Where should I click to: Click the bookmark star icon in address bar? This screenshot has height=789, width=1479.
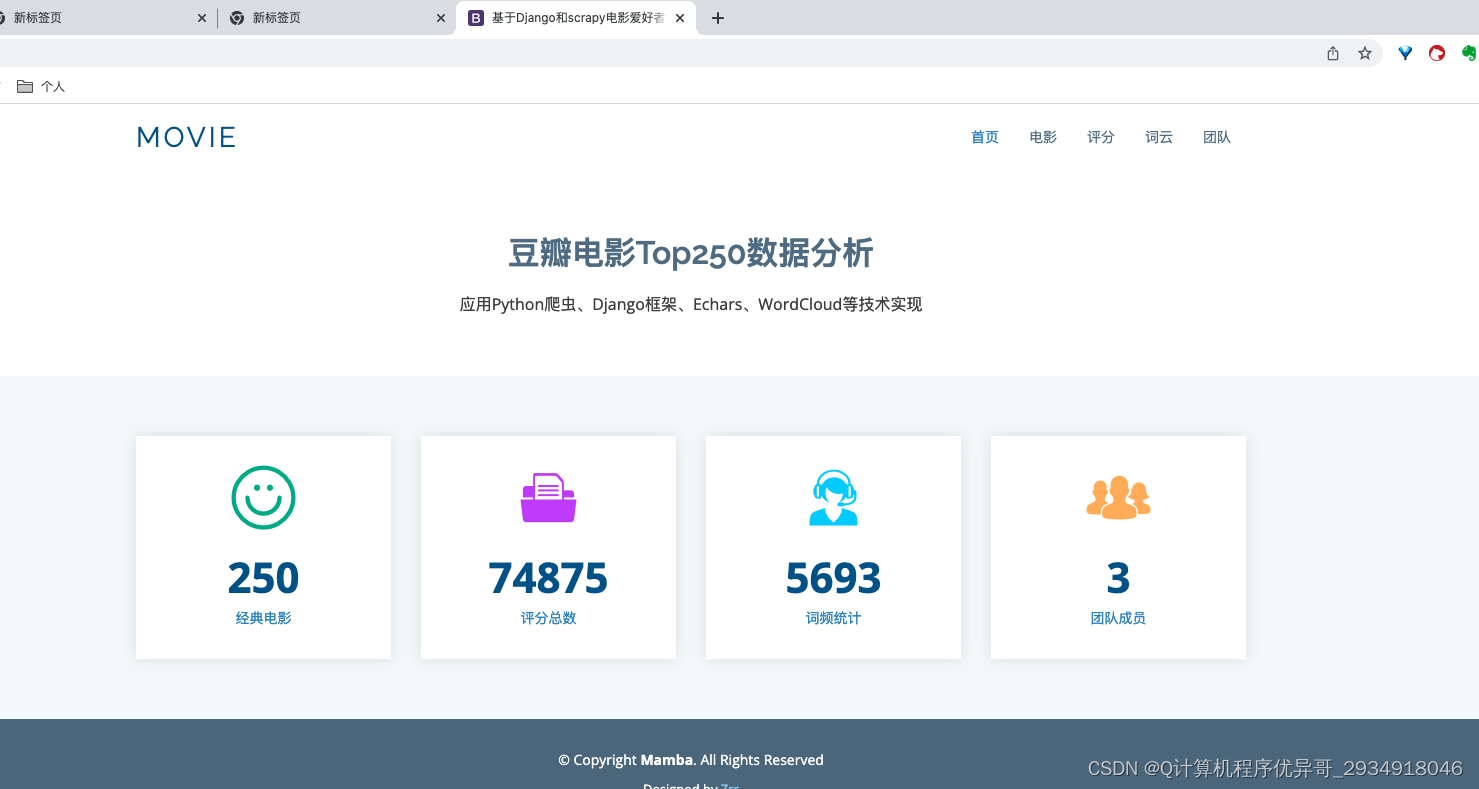(1365, 53)
